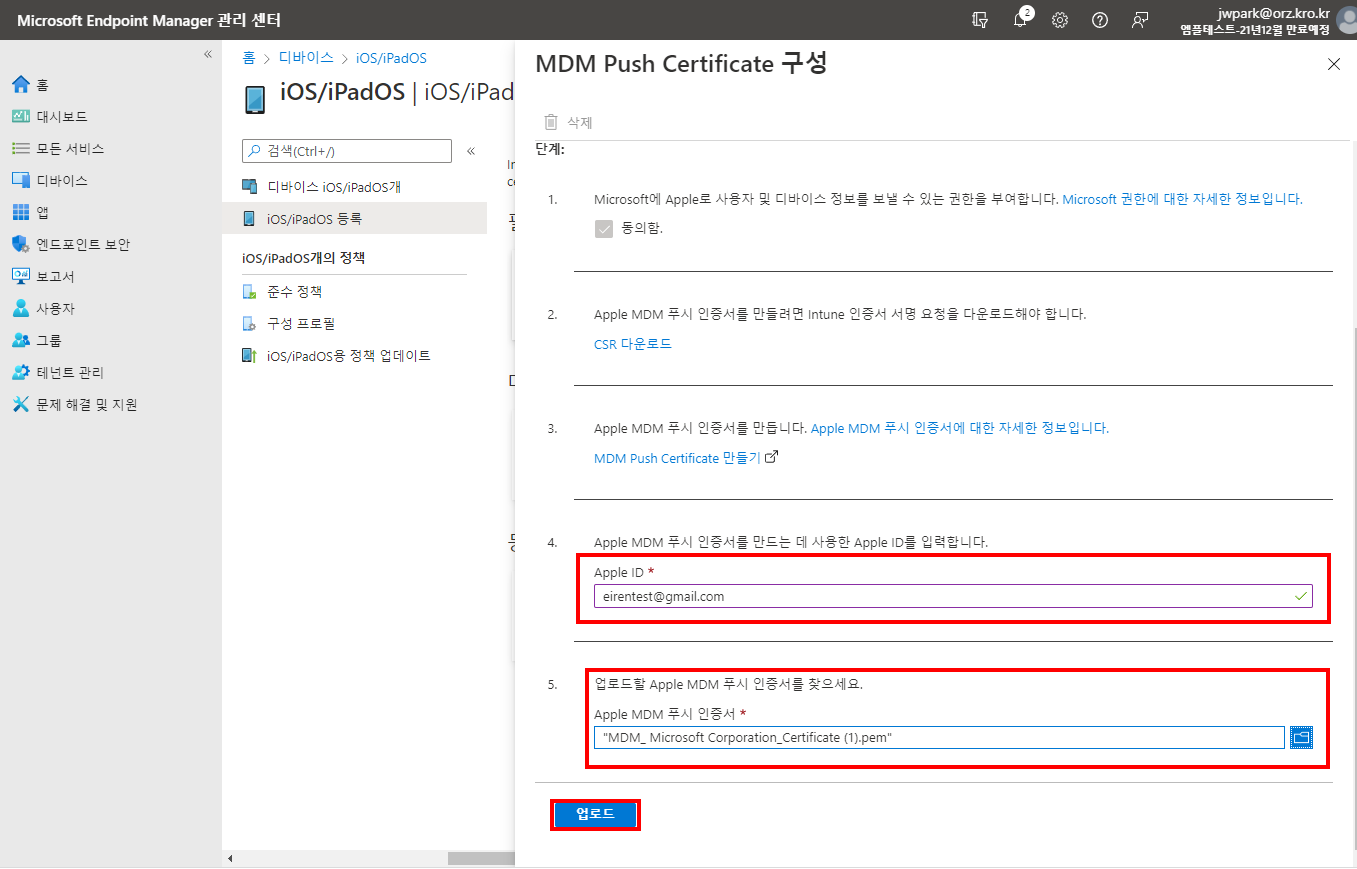Open MDM Push Certificate 만들기 link
The height and width of the screenshot is (869, 1357).
pos(686,458)
